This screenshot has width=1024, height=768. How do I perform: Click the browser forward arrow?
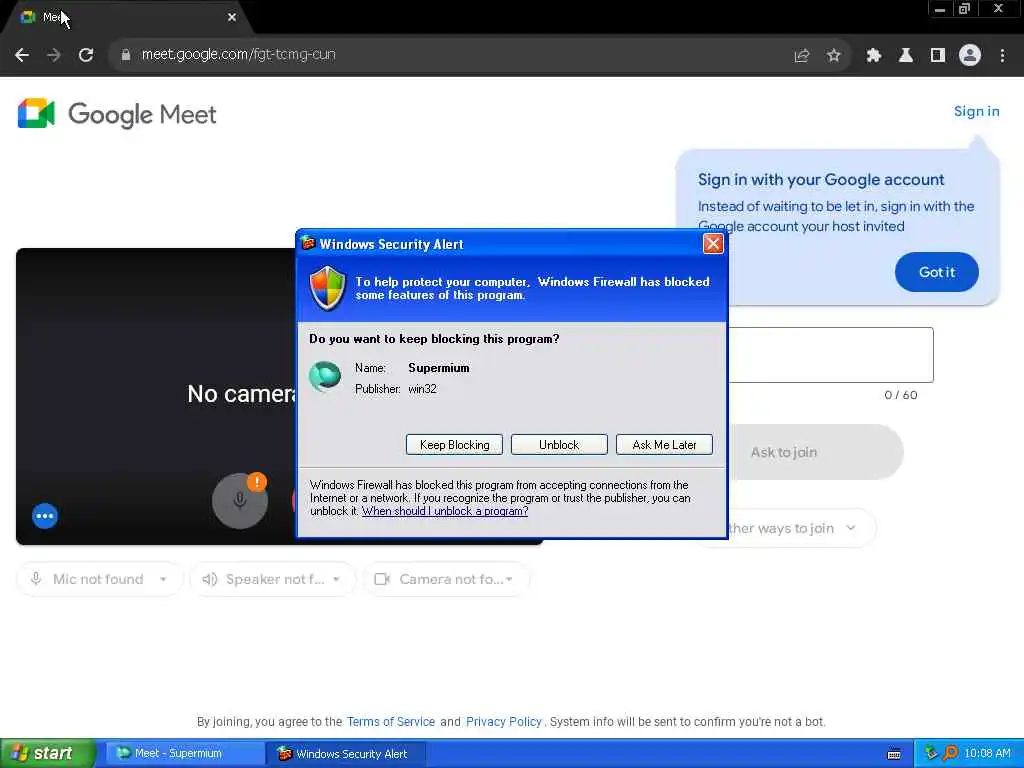coord(54,55)
